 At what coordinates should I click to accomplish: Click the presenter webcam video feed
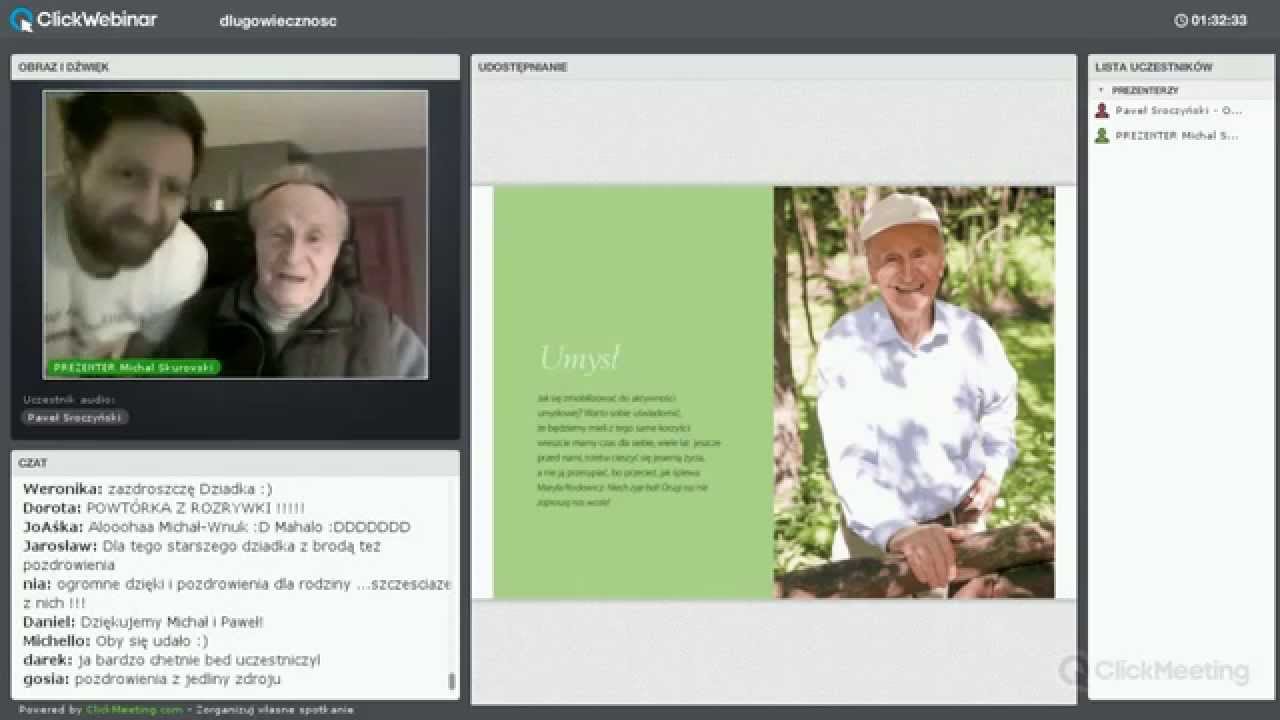[x=235, y=234]
